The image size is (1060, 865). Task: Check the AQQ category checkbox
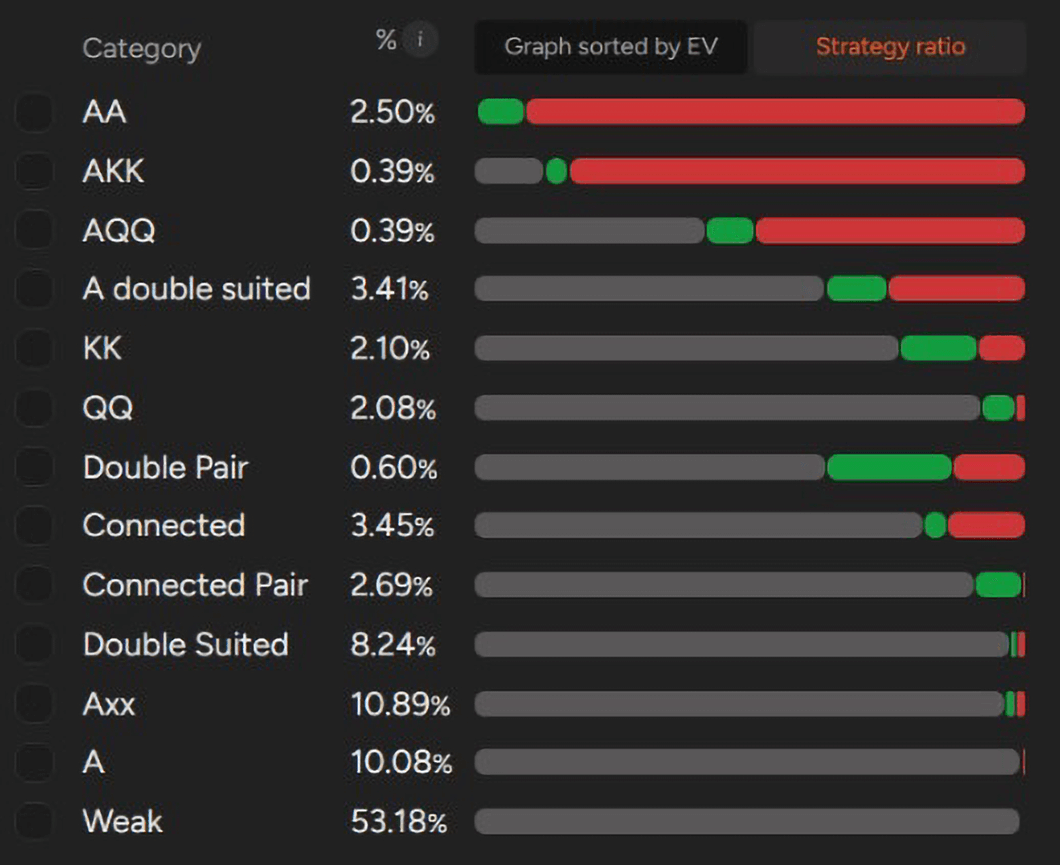coord(34,230)
